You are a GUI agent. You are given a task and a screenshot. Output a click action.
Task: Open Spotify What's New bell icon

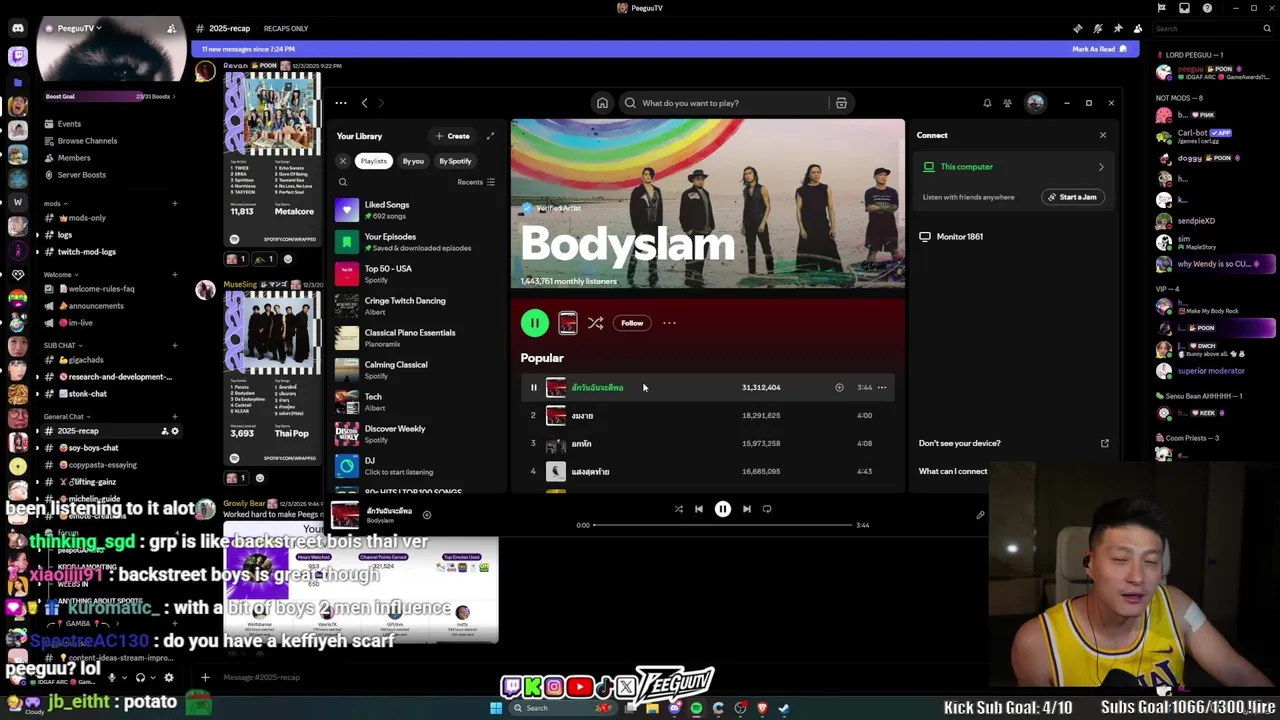click(x=987, y=103)
